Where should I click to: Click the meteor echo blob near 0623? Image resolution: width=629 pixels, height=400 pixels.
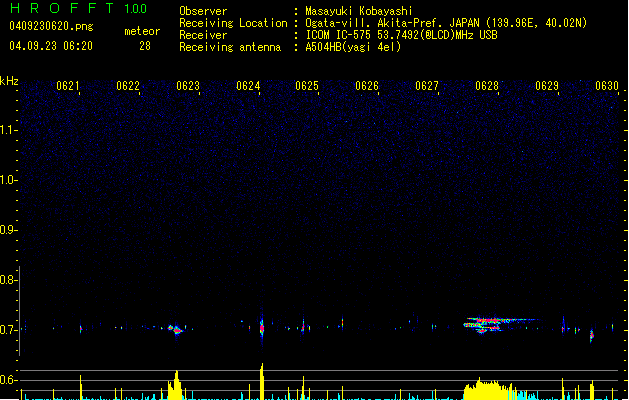point(175,329)
